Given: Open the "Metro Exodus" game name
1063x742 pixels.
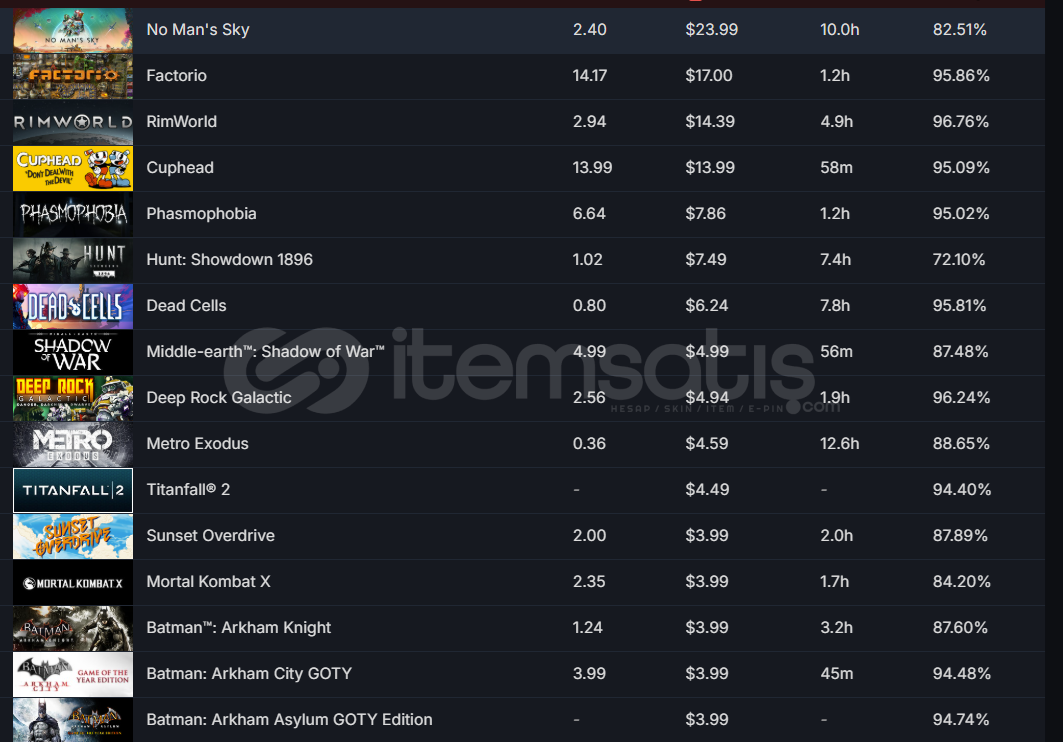Looking at the screenshot, I should (197, 445).
